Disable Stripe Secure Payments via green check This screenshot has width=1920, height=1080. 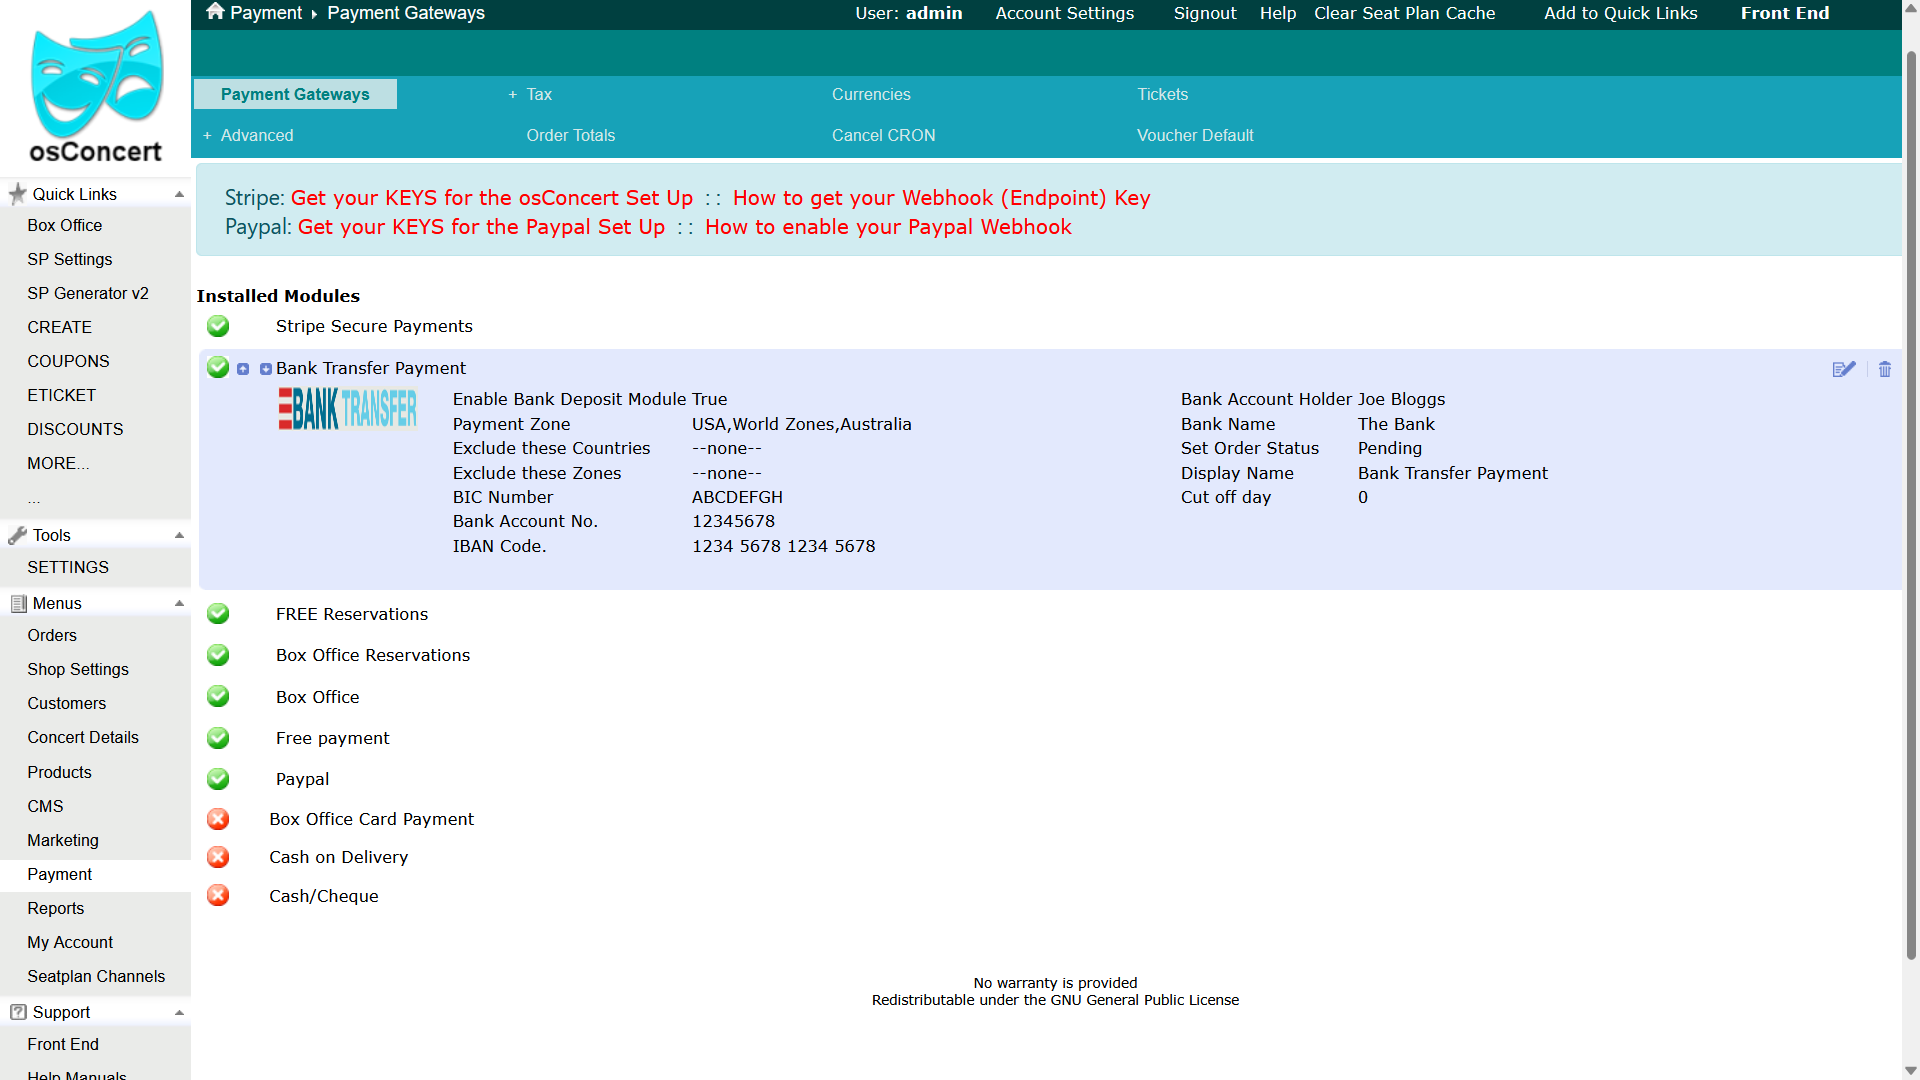pos(218,326)
